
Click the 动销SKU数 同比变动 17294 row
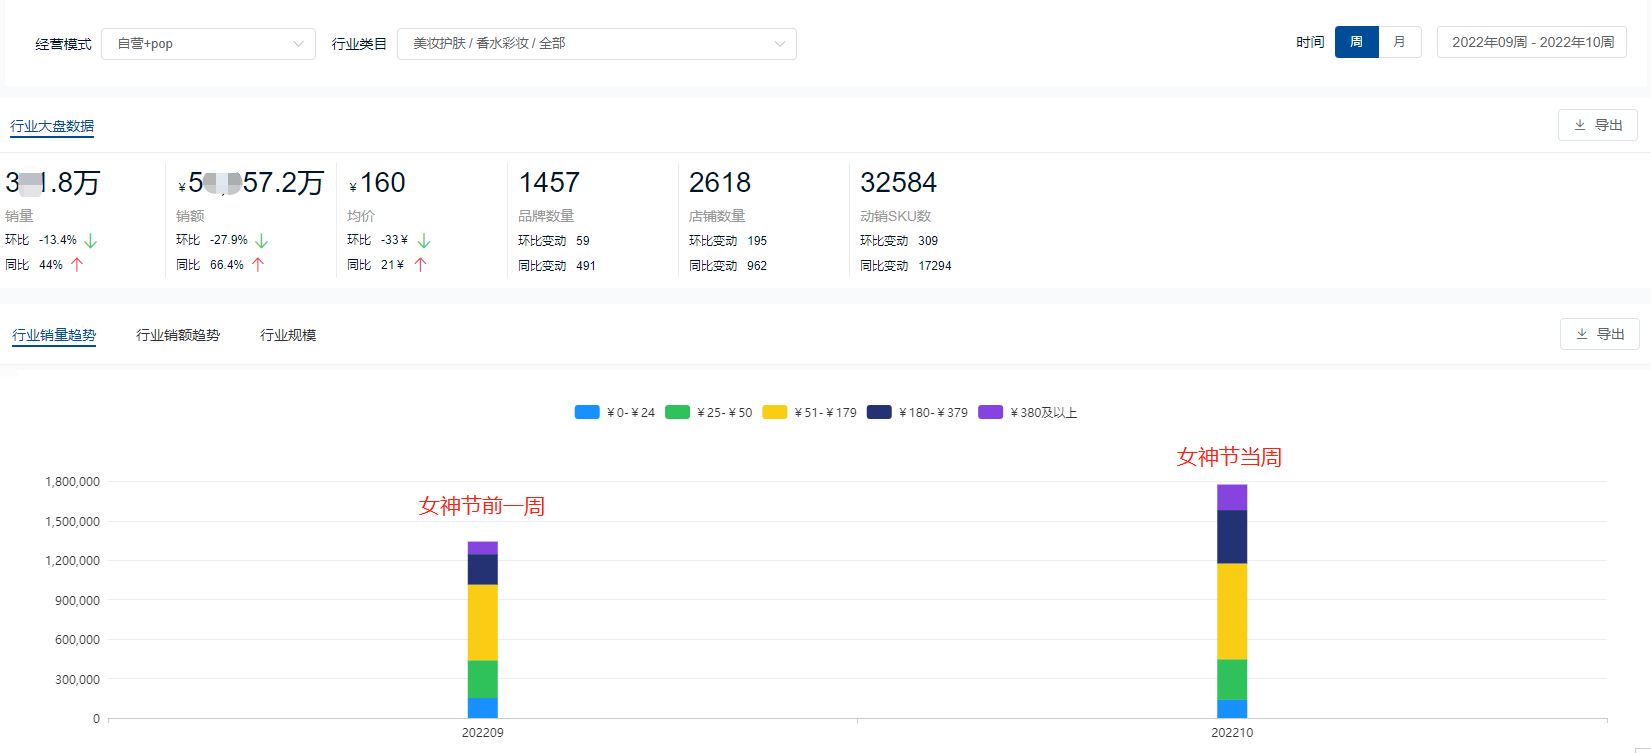click(x=906, y=266)
